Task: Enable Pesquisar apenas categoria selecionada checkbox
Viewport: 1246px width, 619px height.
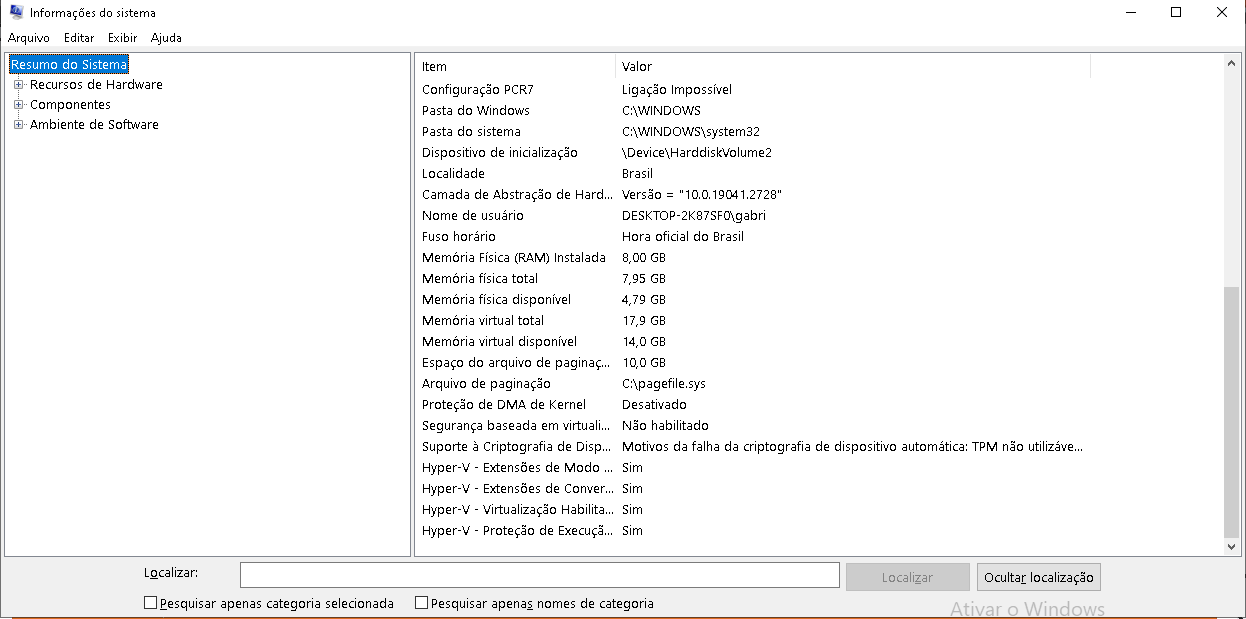Action: click(x=150, y=603)
